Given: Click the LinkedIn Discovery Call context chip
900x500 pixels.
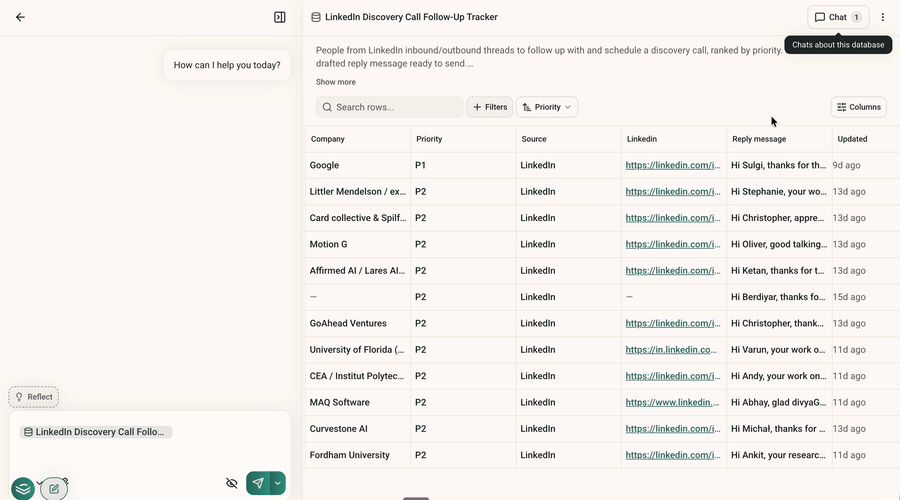Looking at the screenshot, I should [96, 432].
